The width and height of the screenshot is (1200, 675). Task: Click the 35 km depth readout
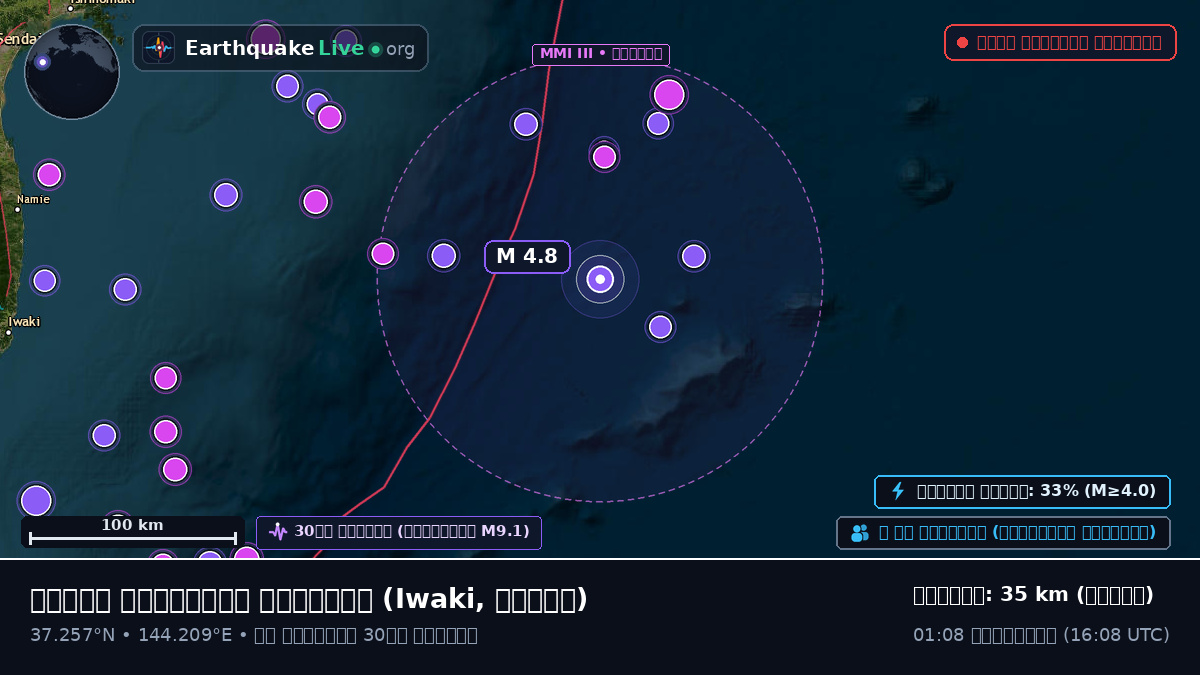1033,595
